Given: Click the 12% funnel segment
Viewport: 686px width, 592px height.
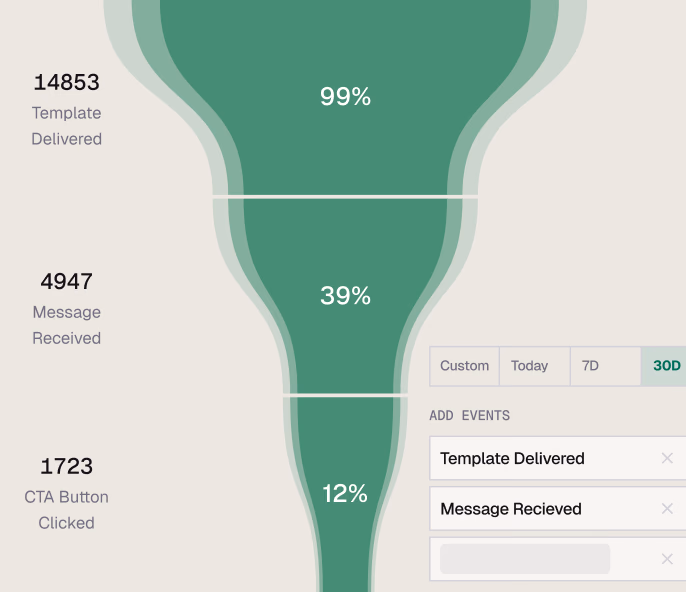Looking at the screenshot, I should (x=345, y=493).
